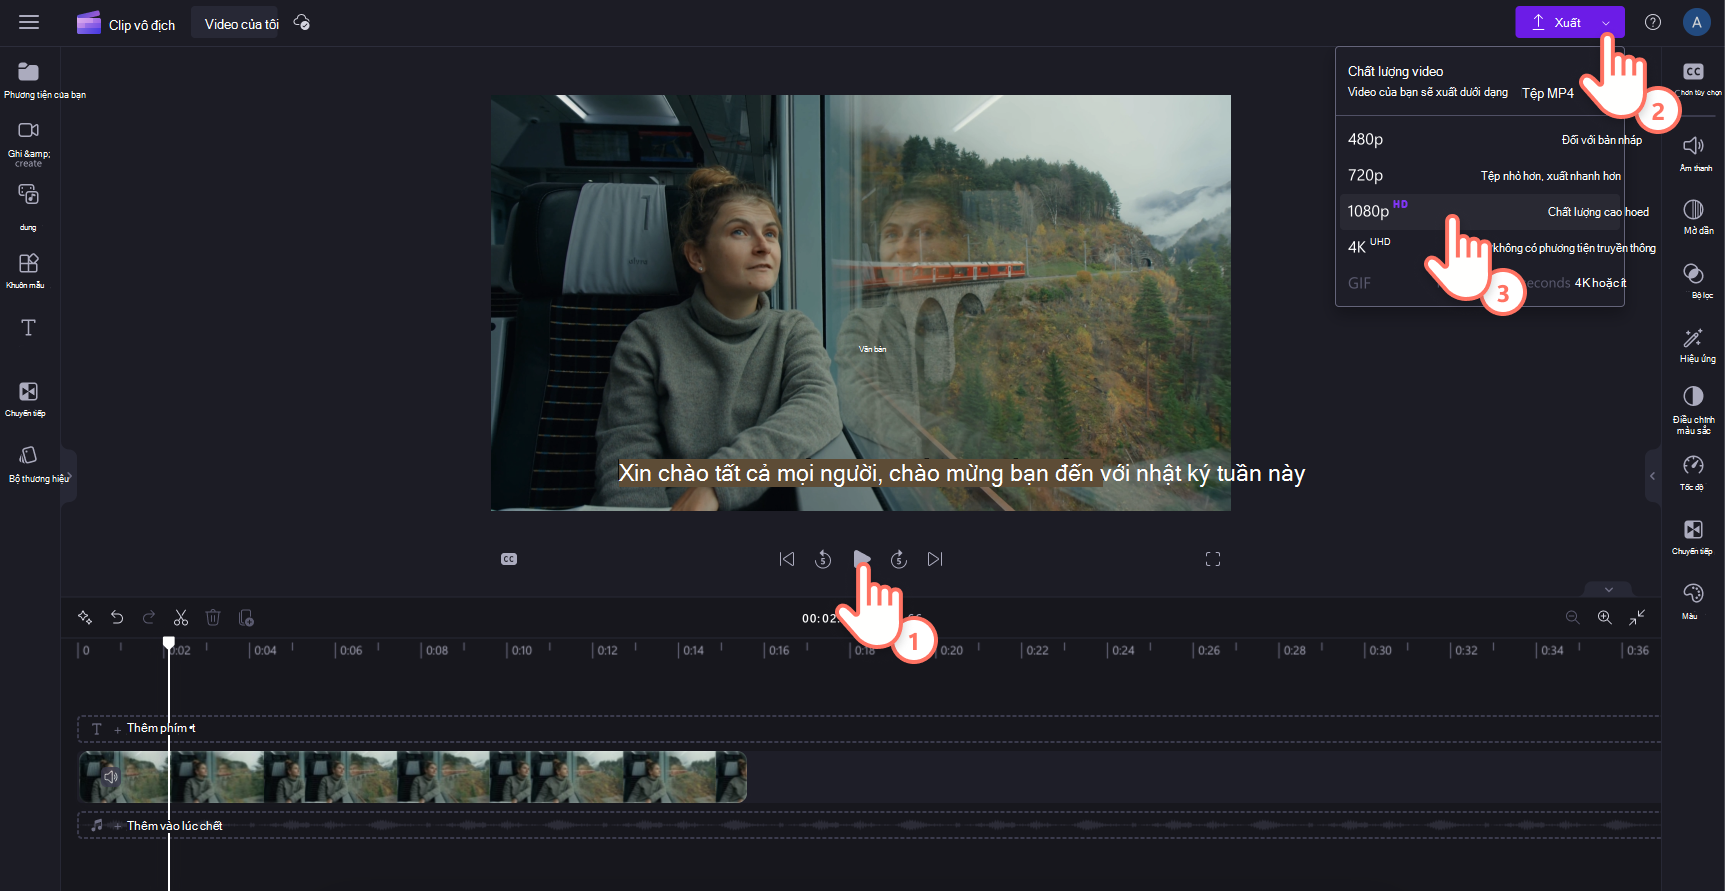The width and height of the screenshot is (1725, 891).
Task: Open the Ghi & create recording panel
Action: coord(29,143)
